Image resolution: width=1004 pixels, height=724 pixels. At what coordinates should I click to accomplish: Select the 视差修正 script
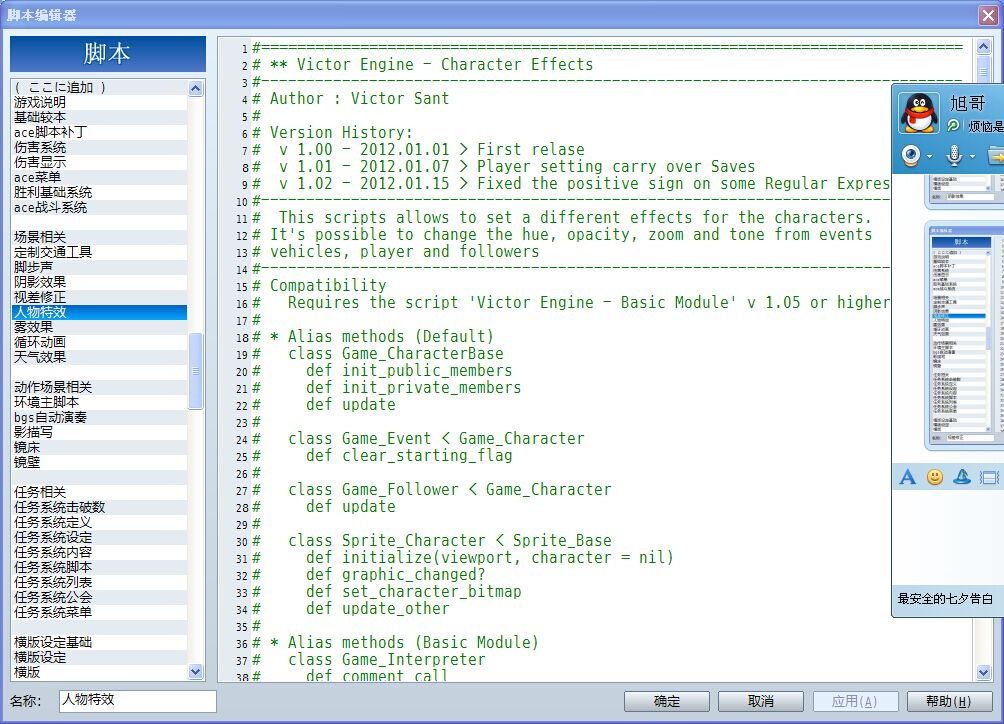(x=100, y=297)
